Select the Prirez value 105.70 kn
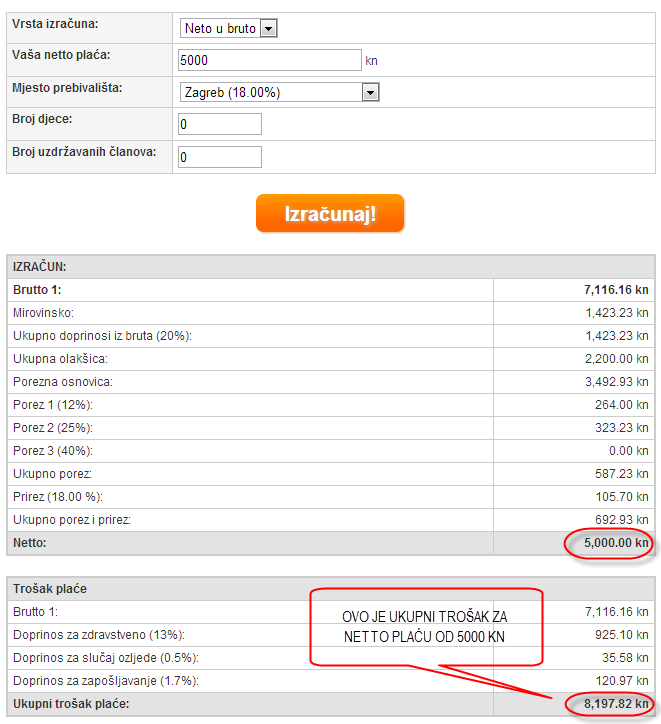Viewport: 661px width, 724px height. pyautogui.click(x=622, y=497)
